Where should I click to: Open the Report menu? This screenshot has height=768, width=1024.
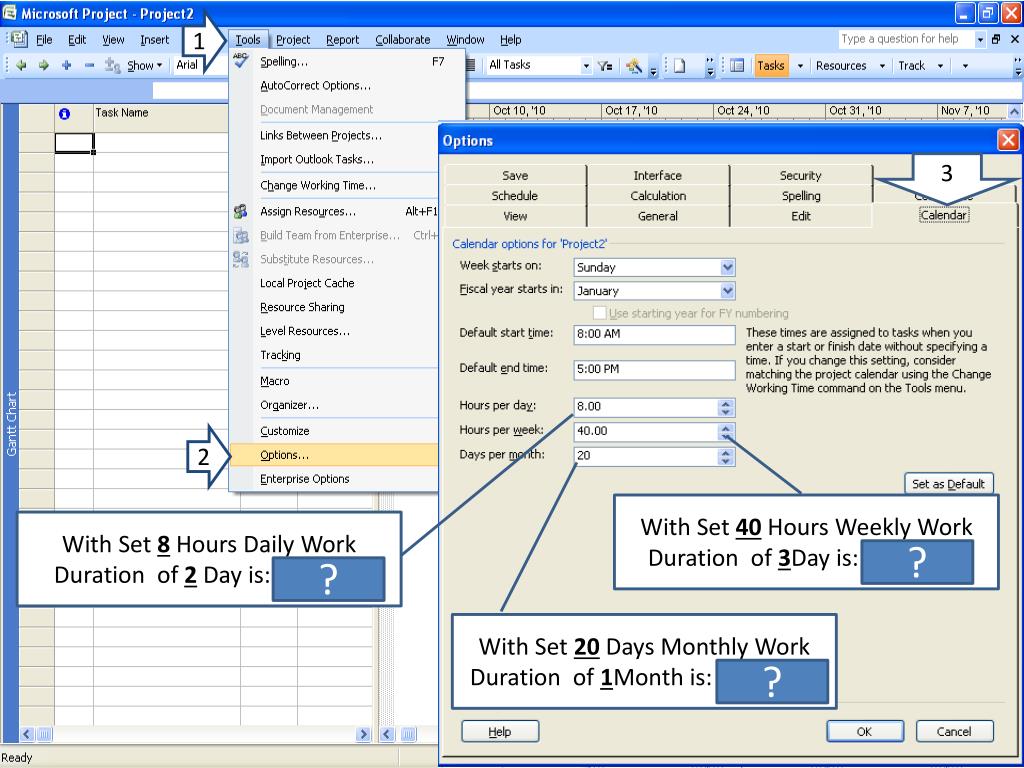343,40
